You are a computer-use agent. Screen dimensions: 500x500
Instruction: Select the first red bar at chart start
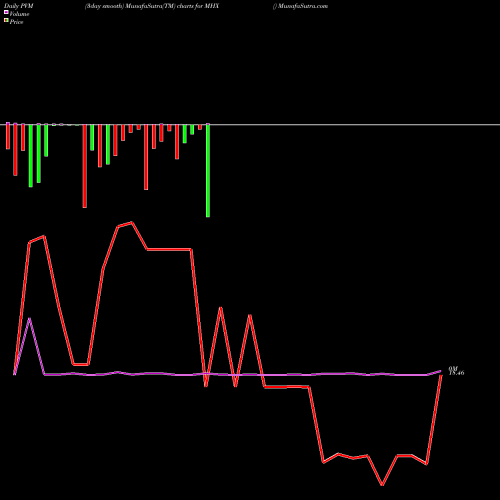[x=8, y=136]
